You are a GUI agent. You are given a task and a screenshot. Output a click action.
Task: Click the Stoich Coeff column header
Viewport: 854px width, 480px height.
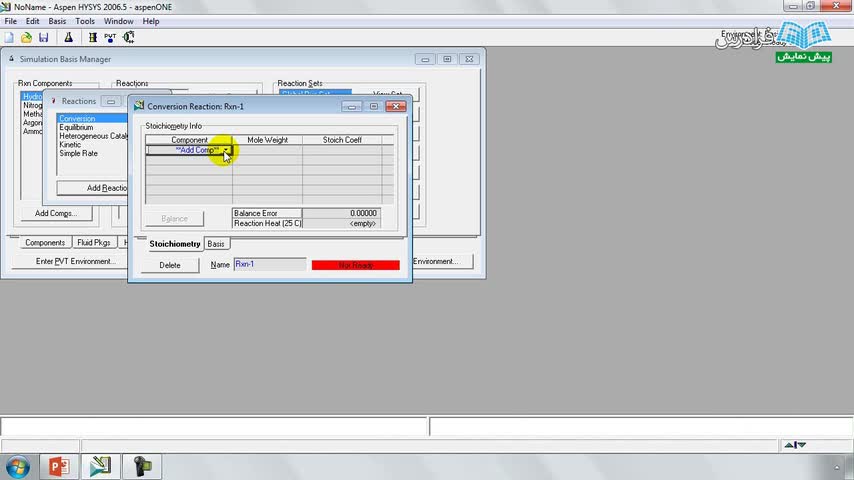[x=342, y=140]
